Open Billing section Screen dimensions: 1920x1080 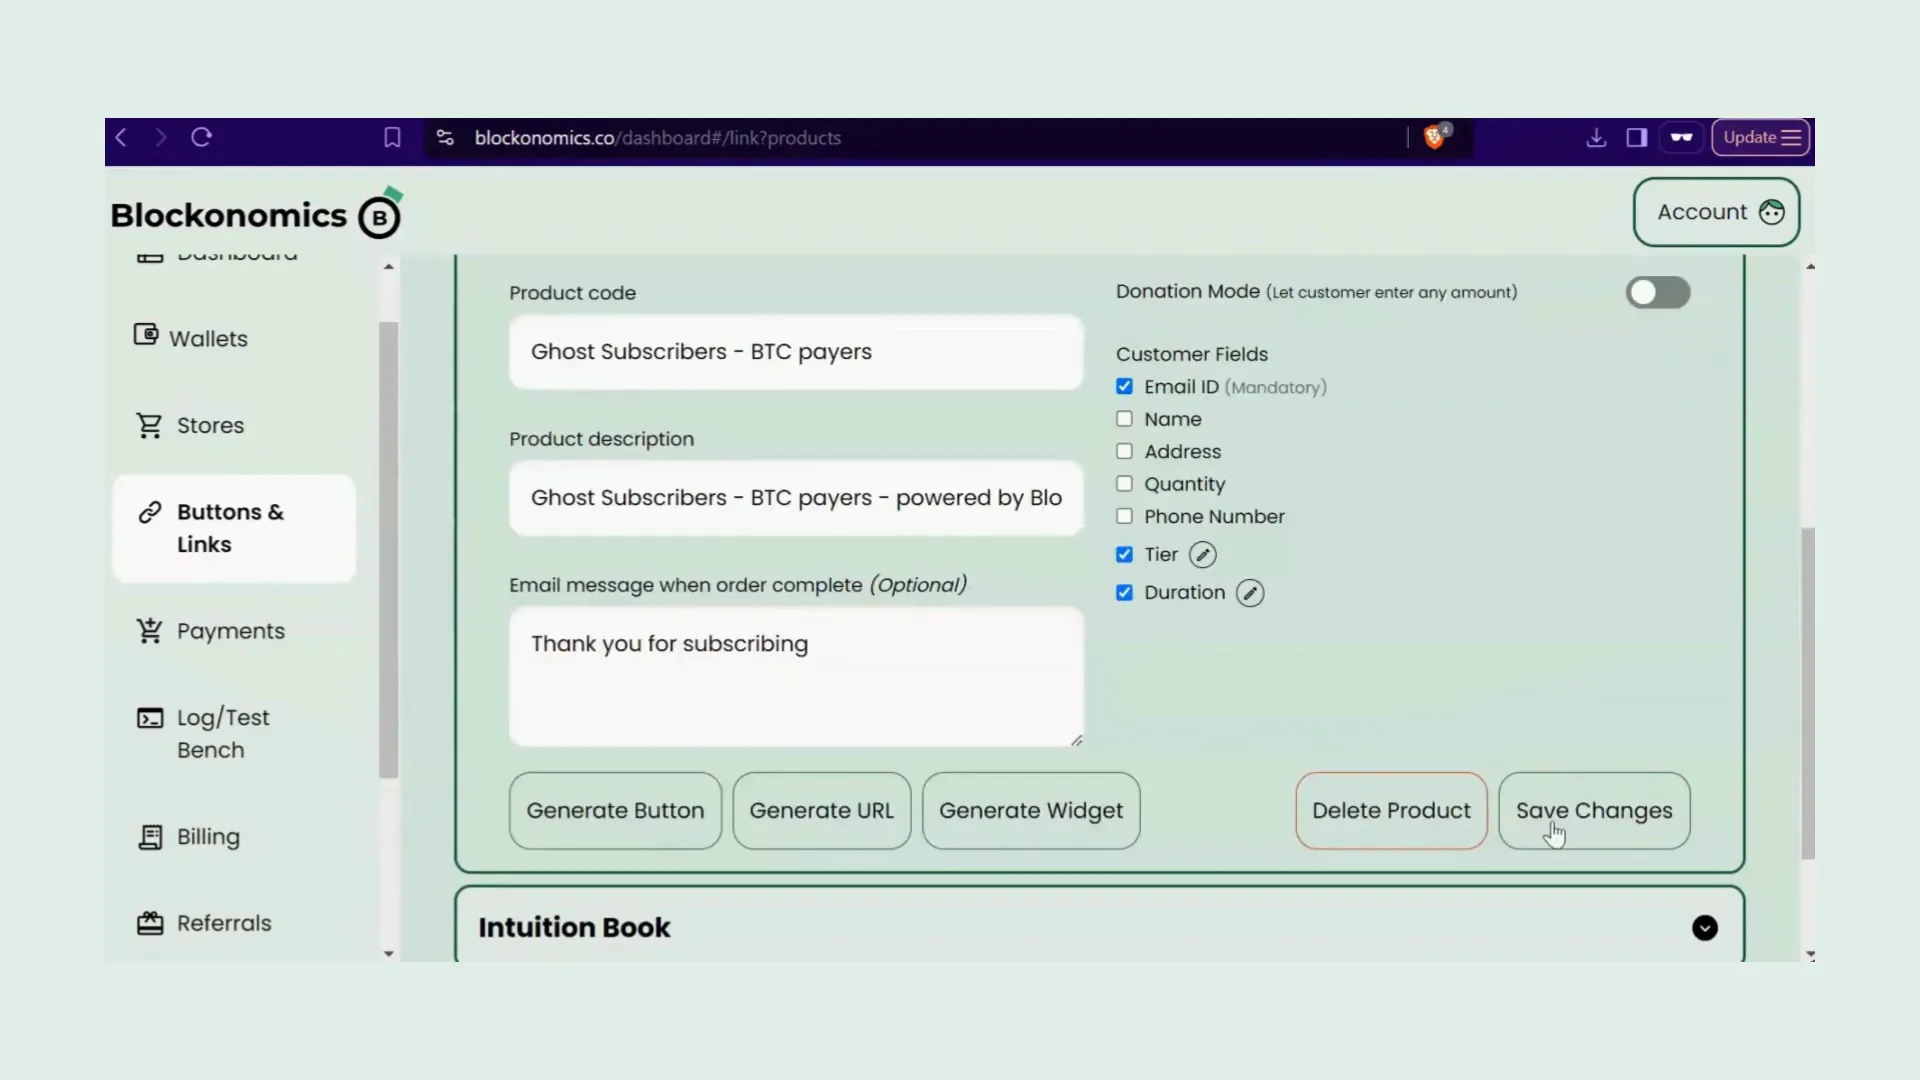207,836
